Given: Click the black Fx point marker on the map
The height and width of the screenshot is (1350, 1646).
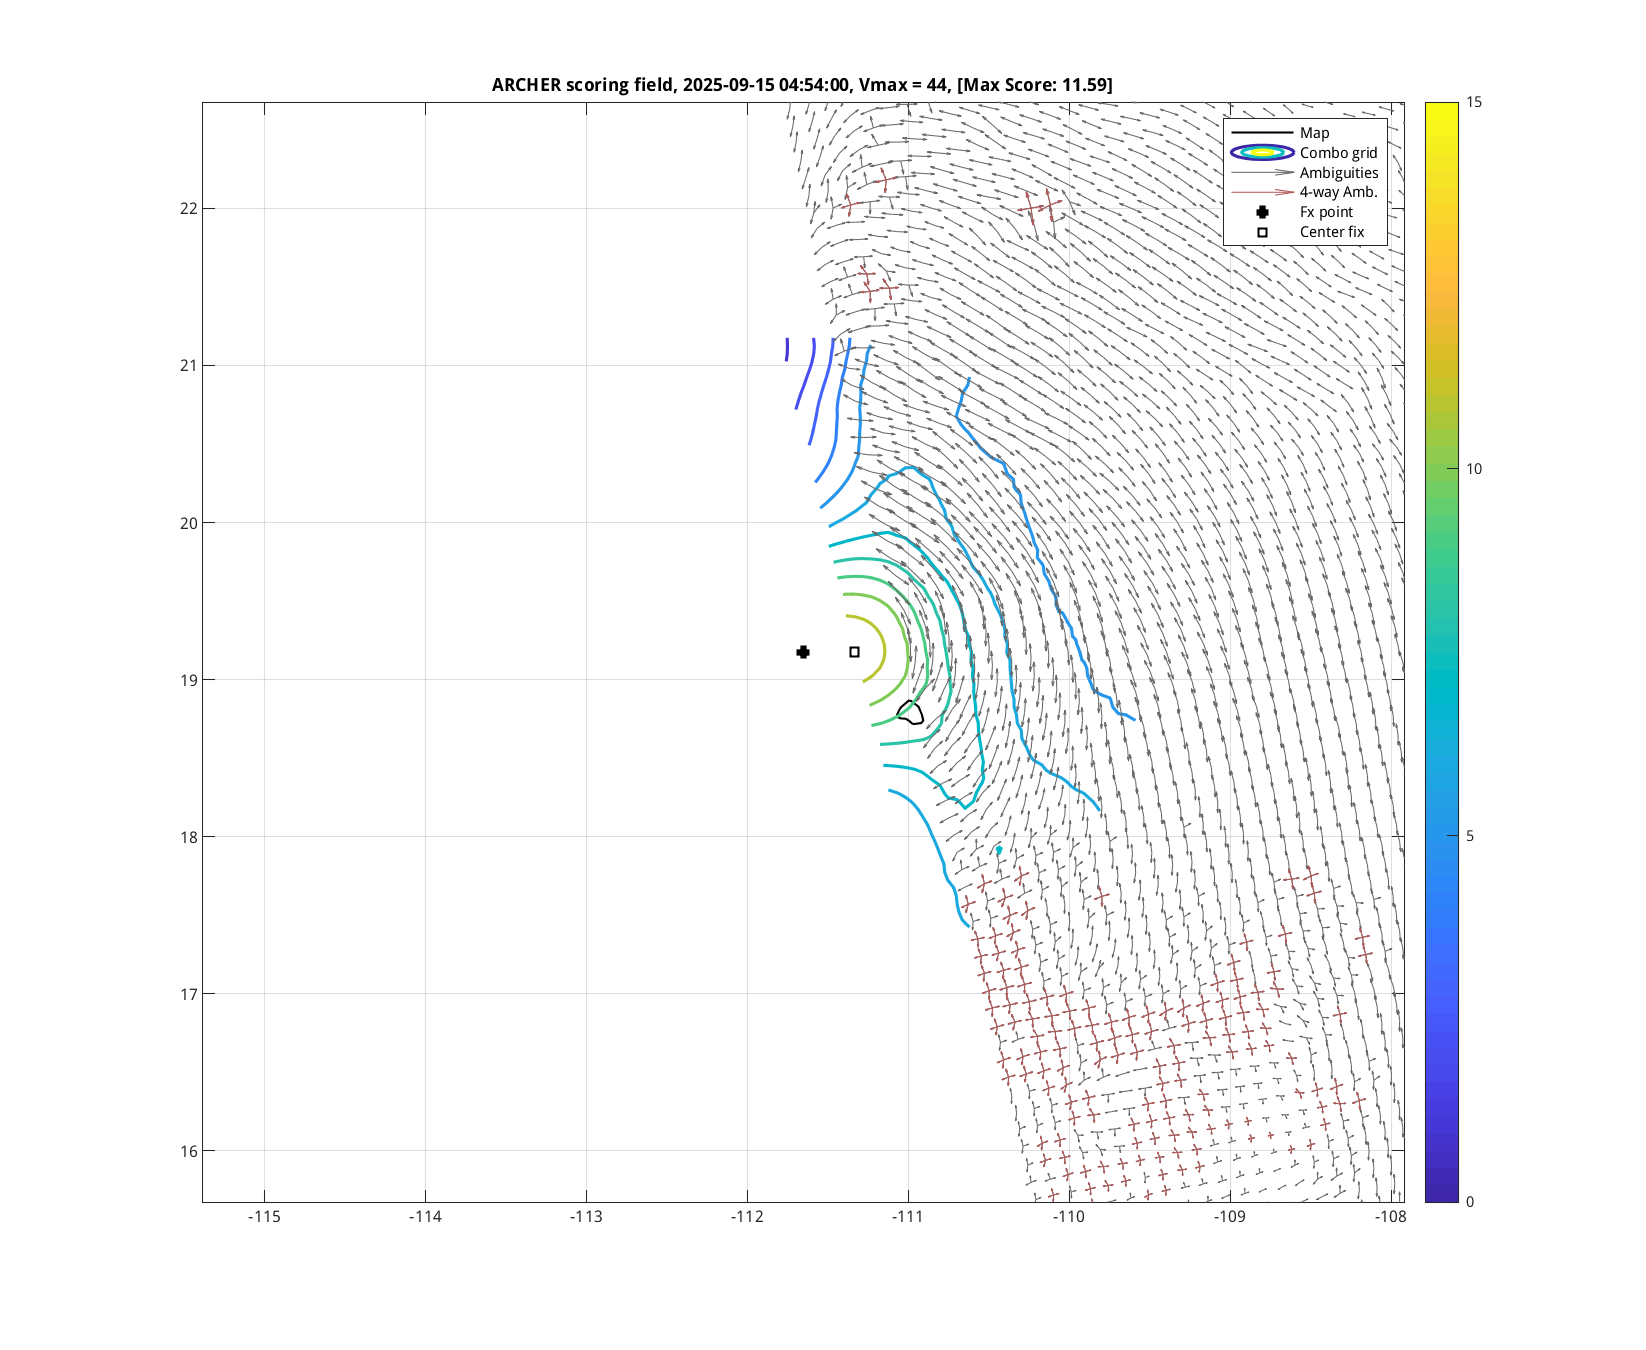Looking at the screenshot, I should [803, 652].
